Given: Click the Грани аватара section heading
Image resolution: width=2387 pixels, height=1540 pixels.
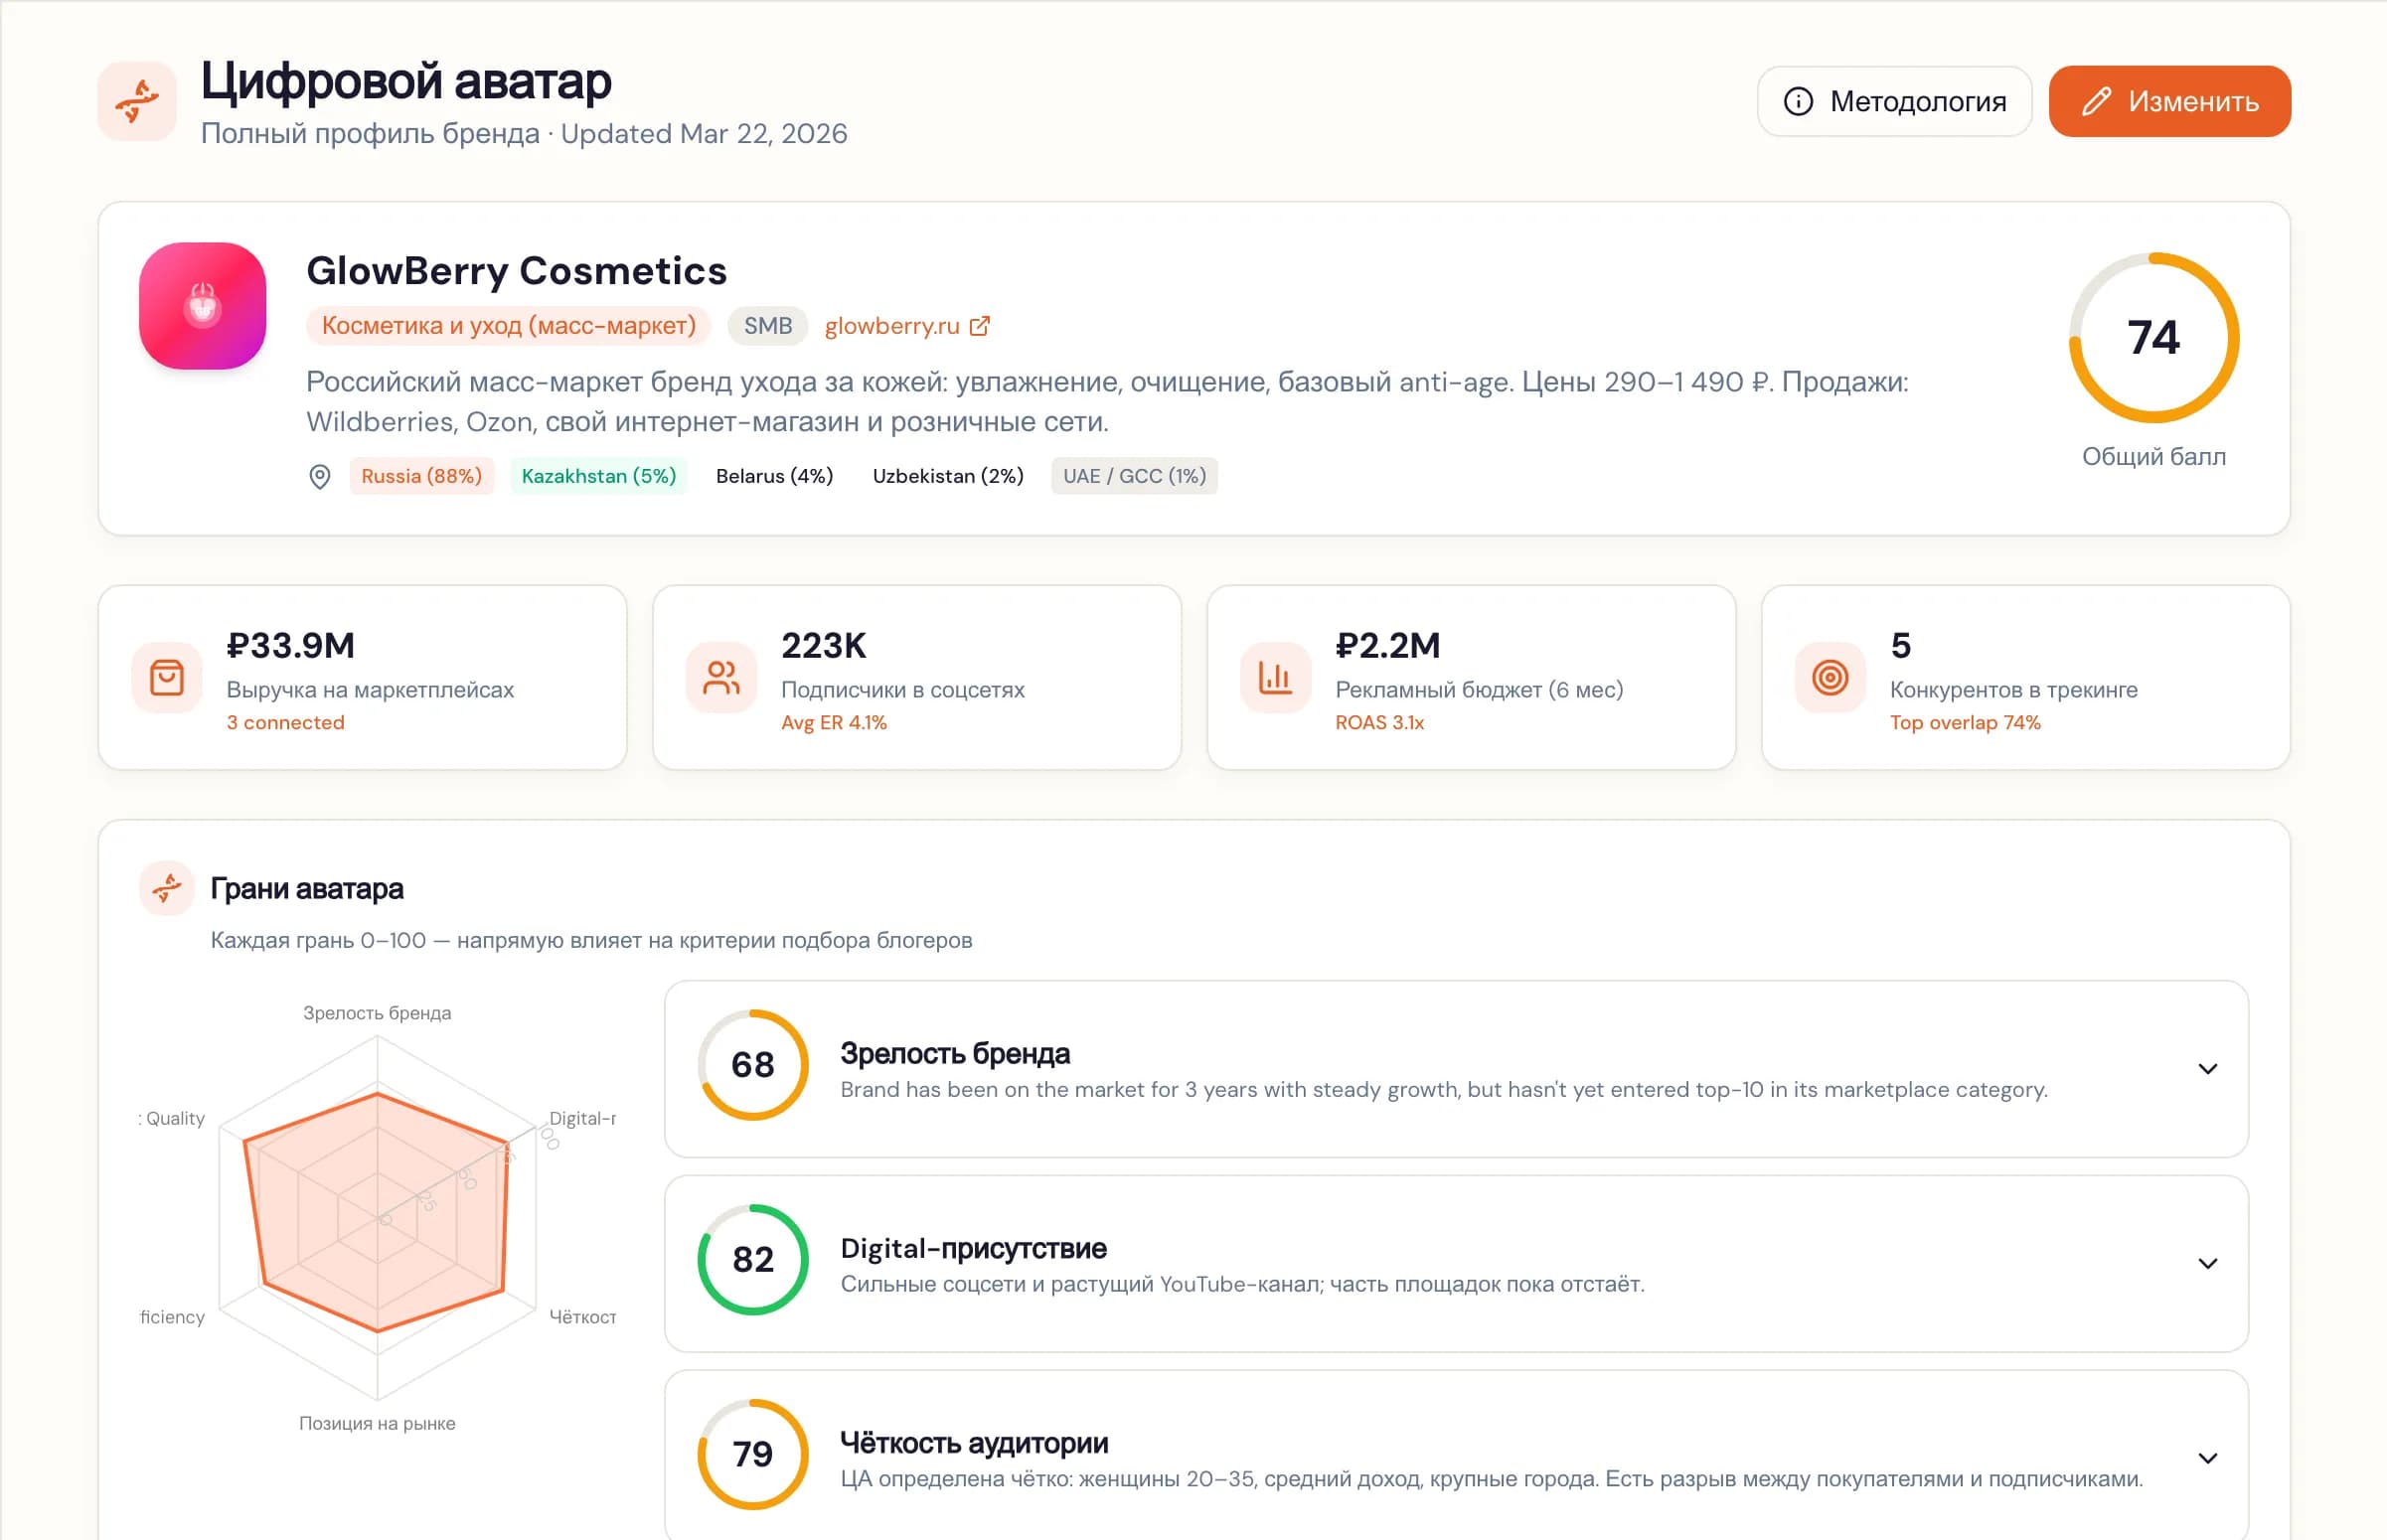Looking at the screenshot, I should (x=307, y=888).
